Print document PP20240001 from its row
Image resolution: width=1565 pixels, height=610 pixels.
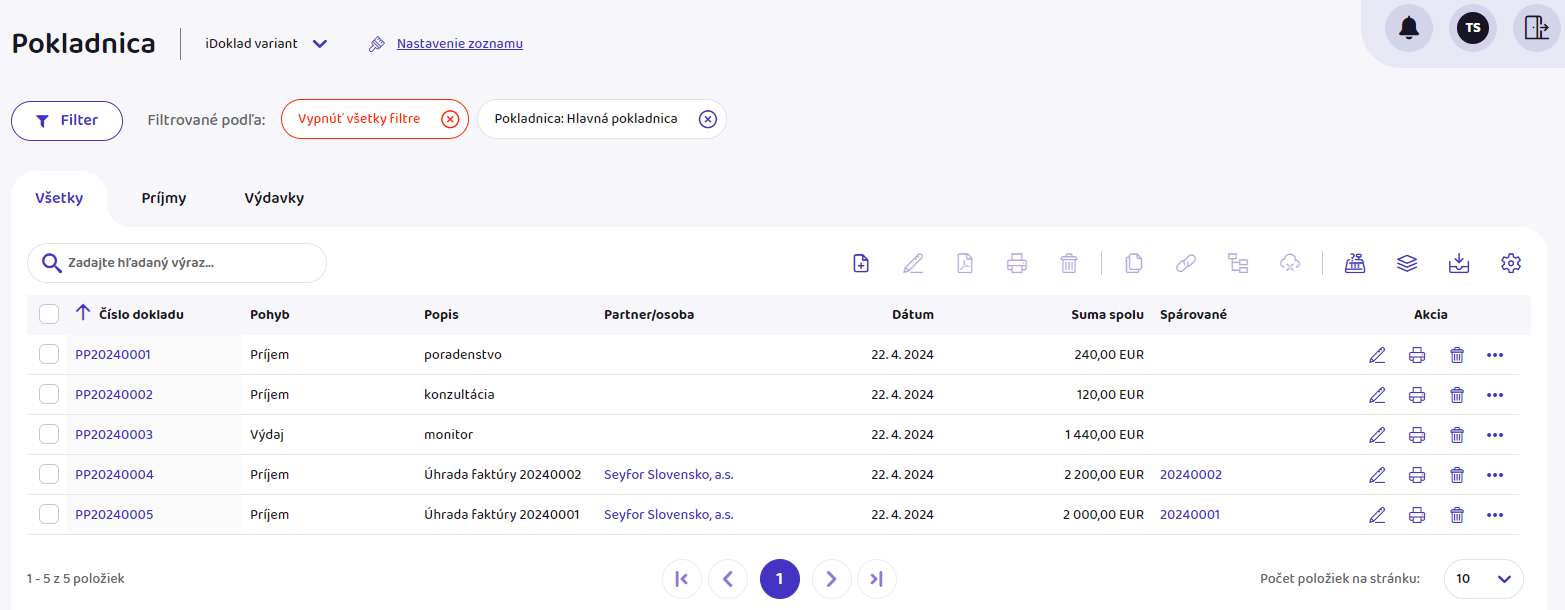[x=1417, y=355]
